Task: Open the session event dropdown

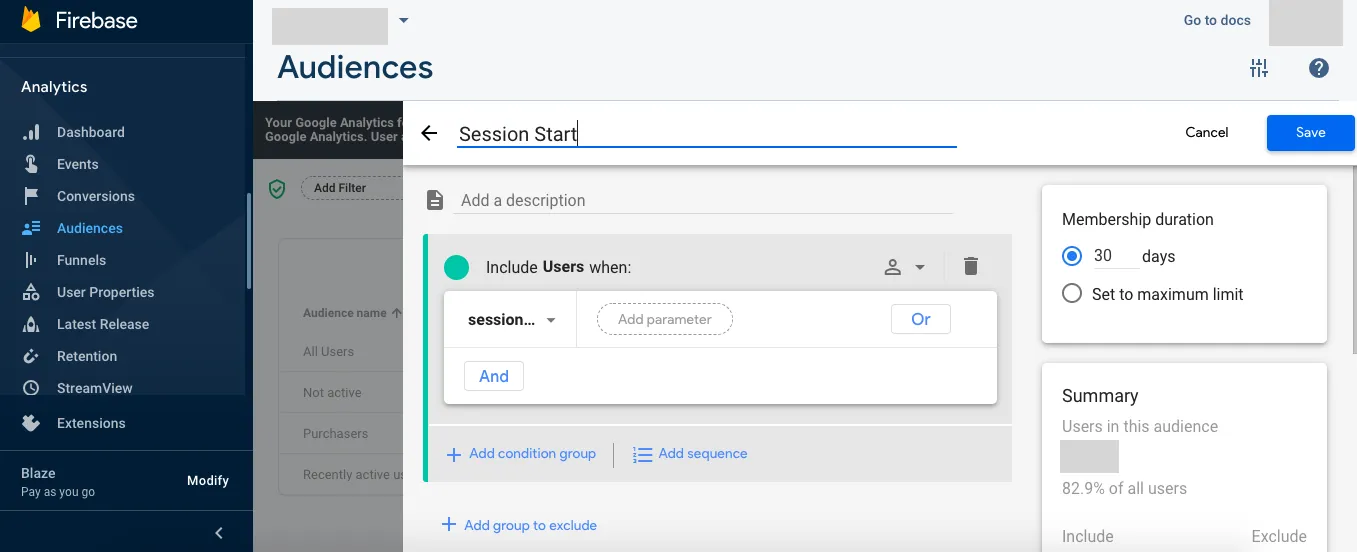Action: pyautogui.click(x=511, y=320)
